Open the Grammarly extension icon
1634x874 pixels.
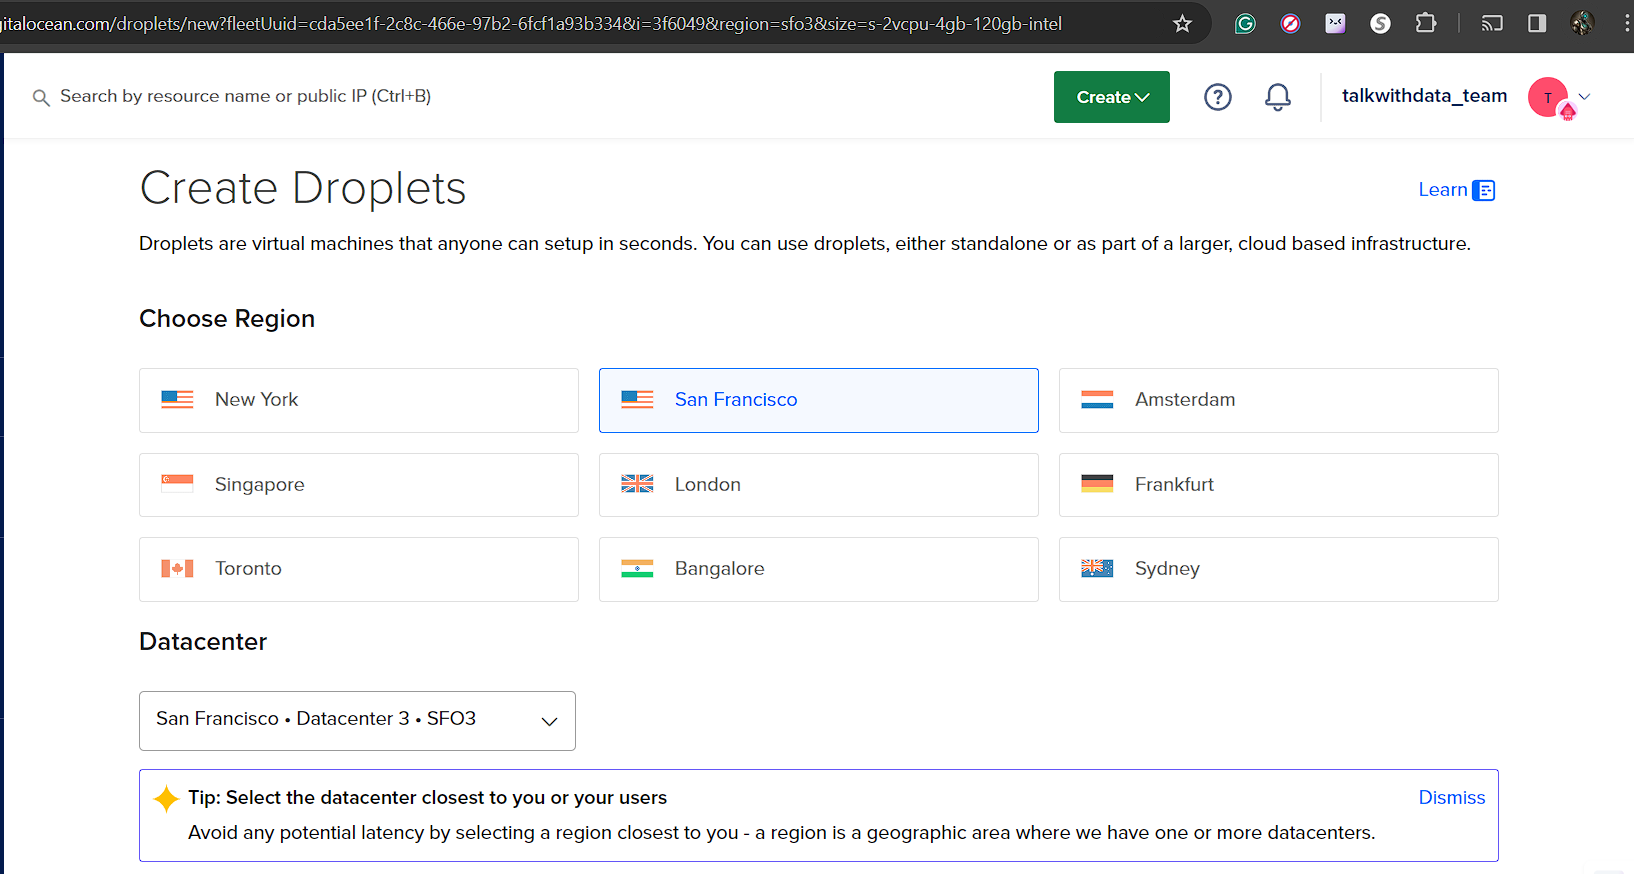pos(1245,24)
